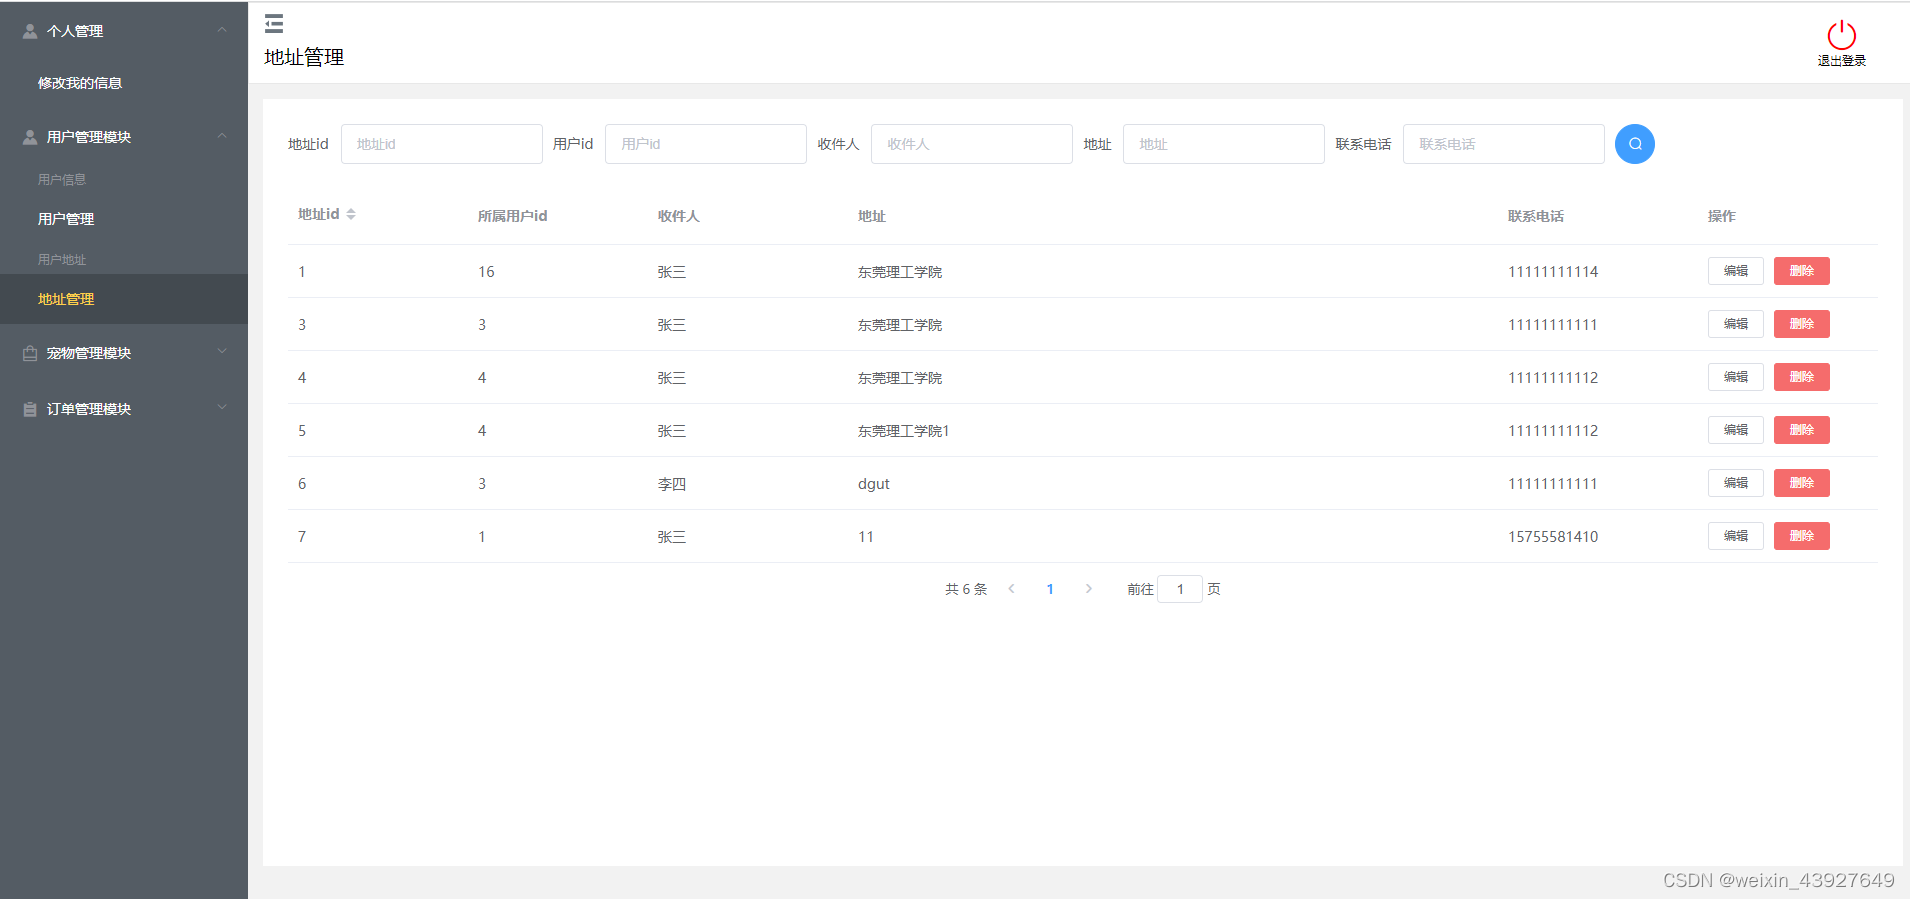Focus the 用户id search field
The image size is (1910, 899).
[x=706, y=144]
